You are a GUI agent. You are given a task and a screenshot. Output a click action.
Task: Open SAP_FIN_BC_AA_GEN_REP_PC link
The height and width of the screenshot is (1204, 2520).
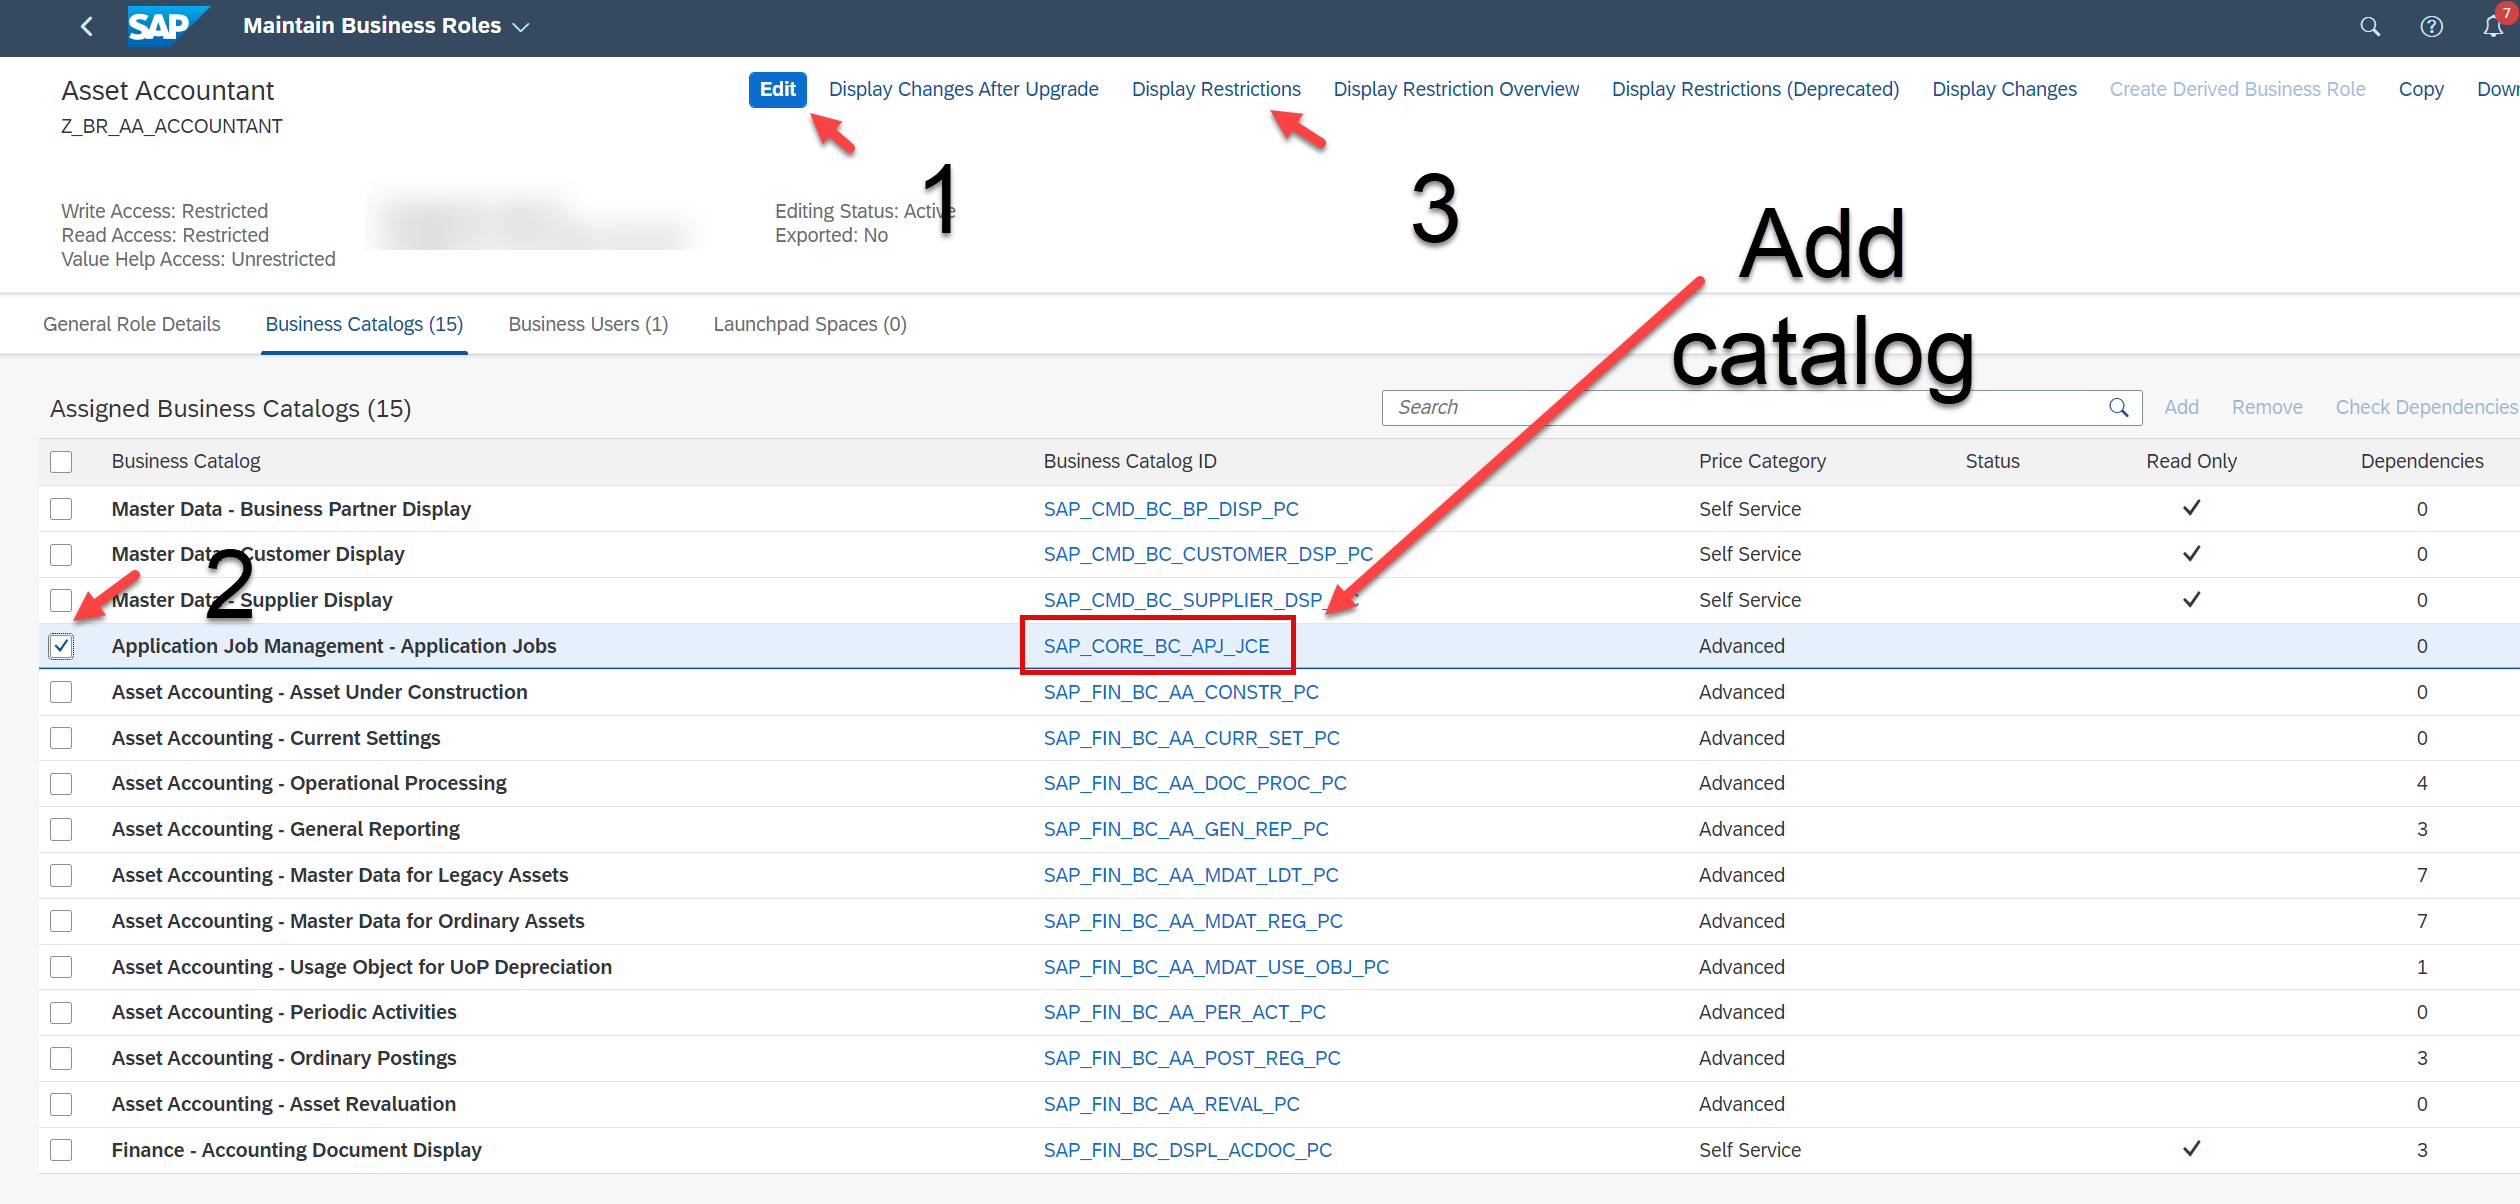pyautogui.click(x=1186, y=829)
